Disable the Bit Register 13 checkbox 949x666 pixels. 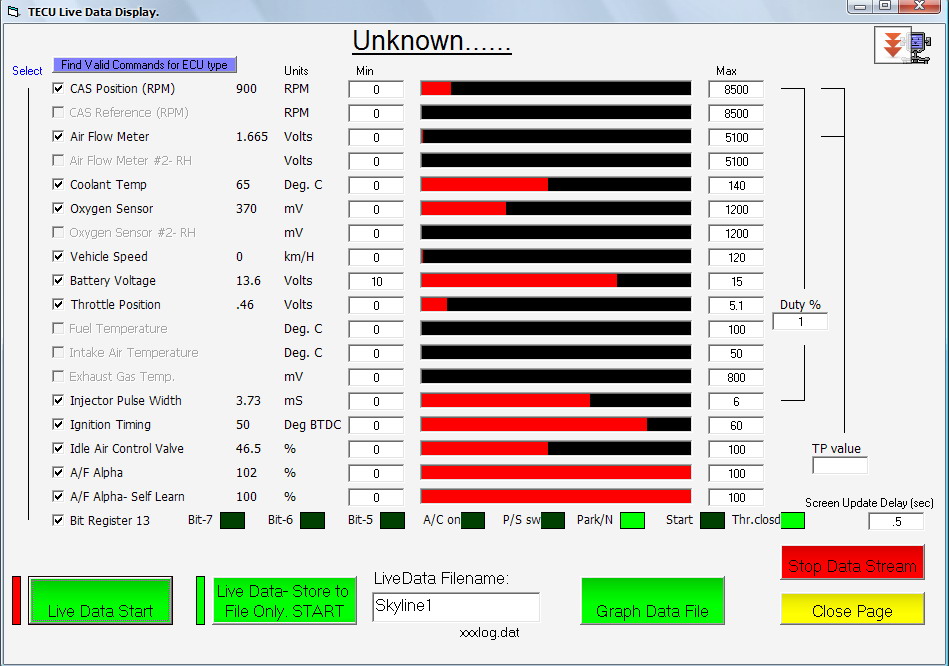[x=58, y=521]
